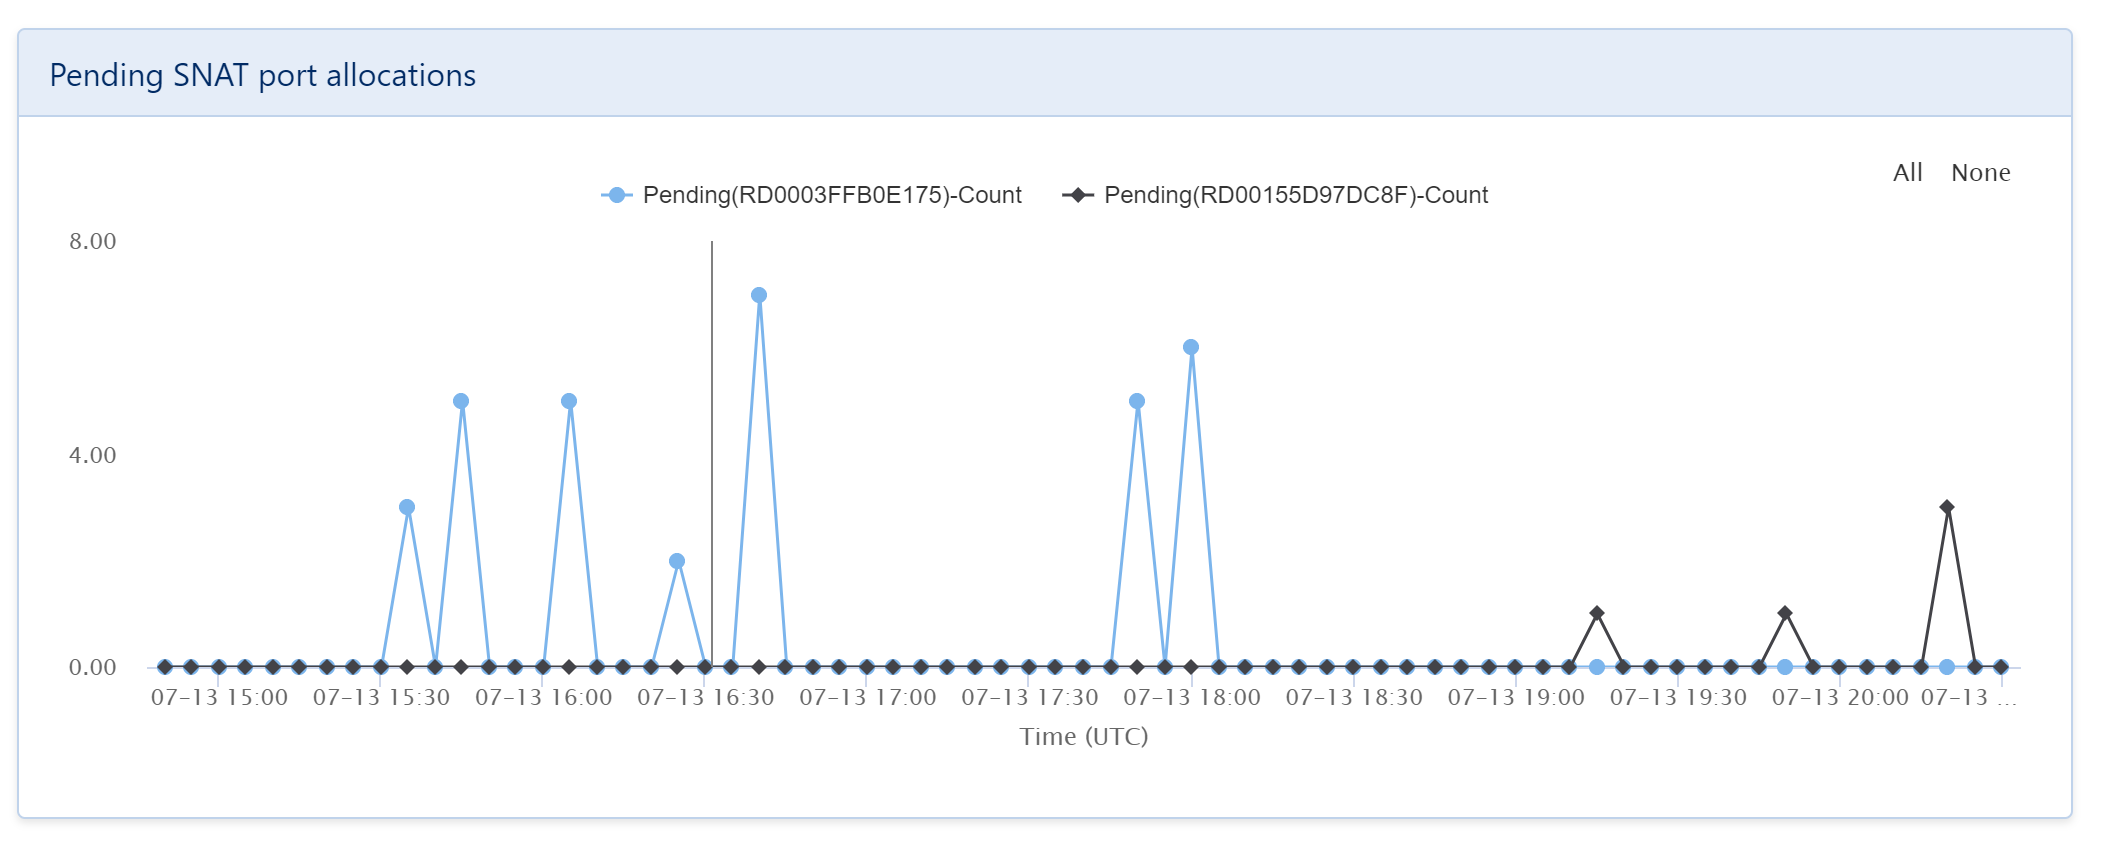Click the Time (UTC) axis label
This screenshot has height=842, width=2104.
click(1084, 736)
